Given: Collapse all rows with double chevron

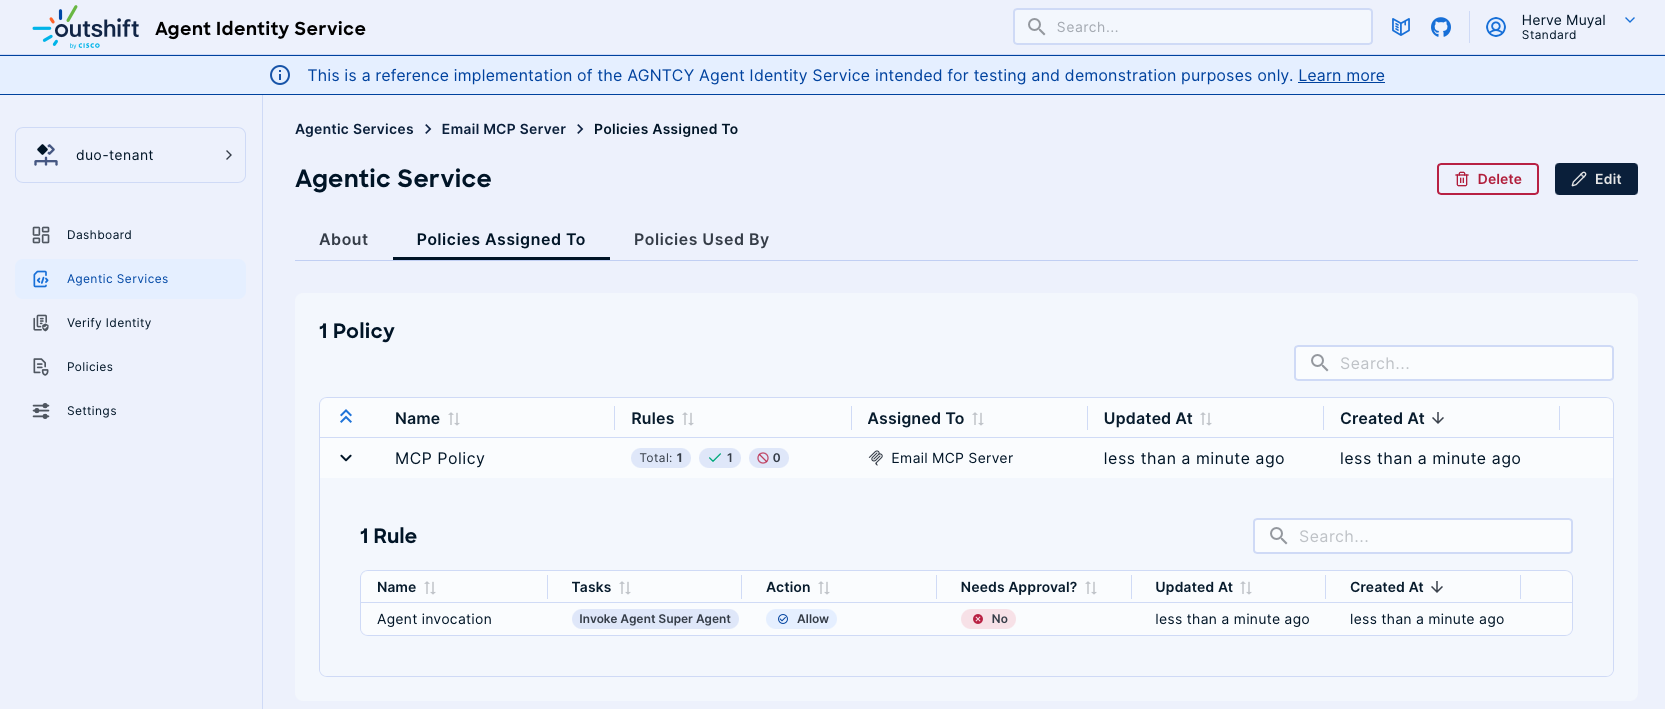Looking at the screenshot, I should [x=346, y=417].
